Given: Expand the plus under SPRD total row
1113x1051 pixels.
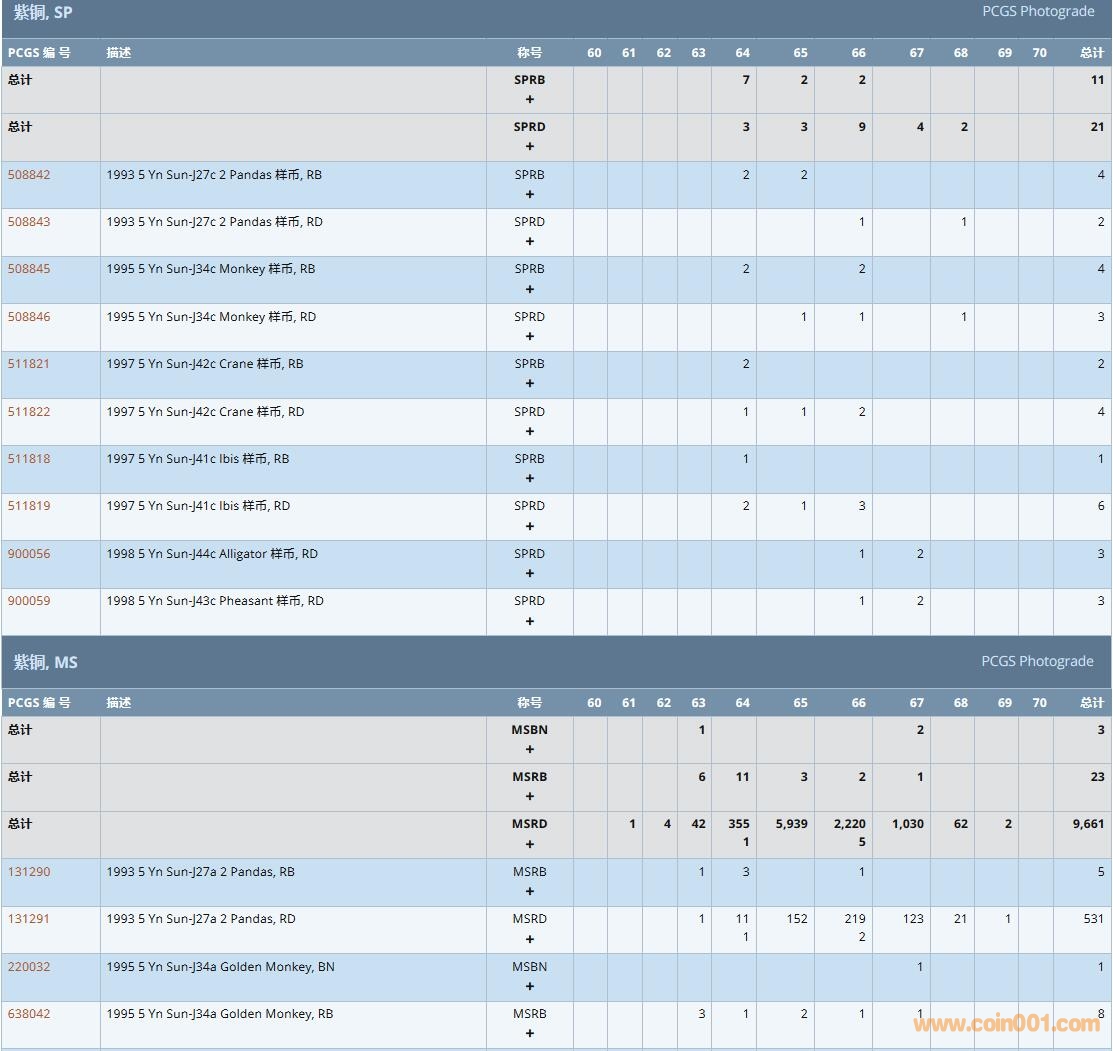Looking at the screenshot, I should coord(530,146).
